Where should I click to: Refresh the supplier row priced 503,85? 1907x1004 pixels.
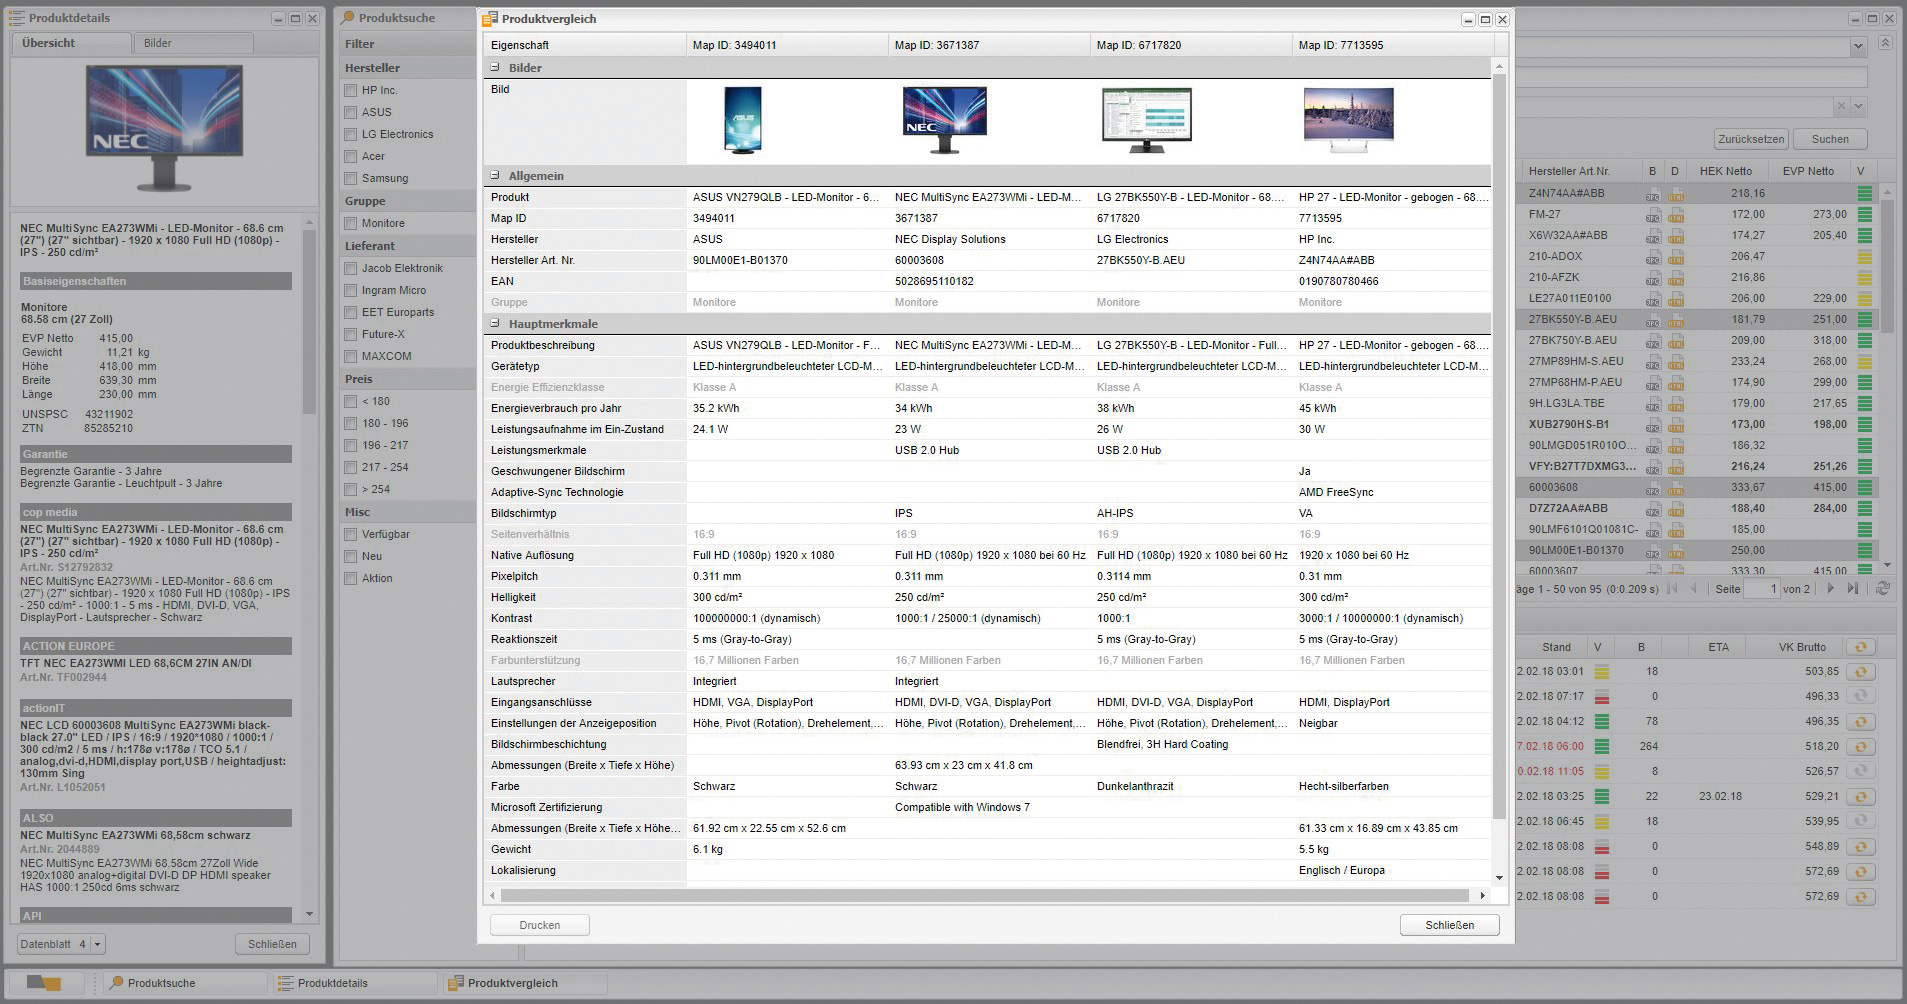tap(1860, 672)
